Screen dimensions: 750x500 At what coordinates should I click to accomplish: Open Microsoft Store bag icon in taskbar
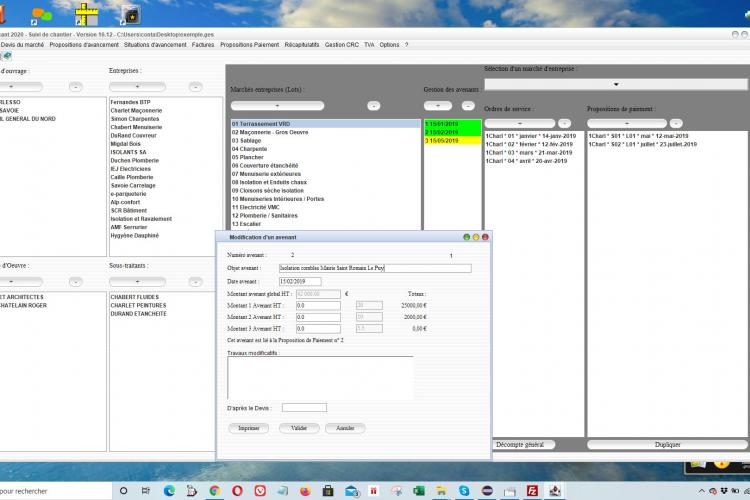(328, 490)
